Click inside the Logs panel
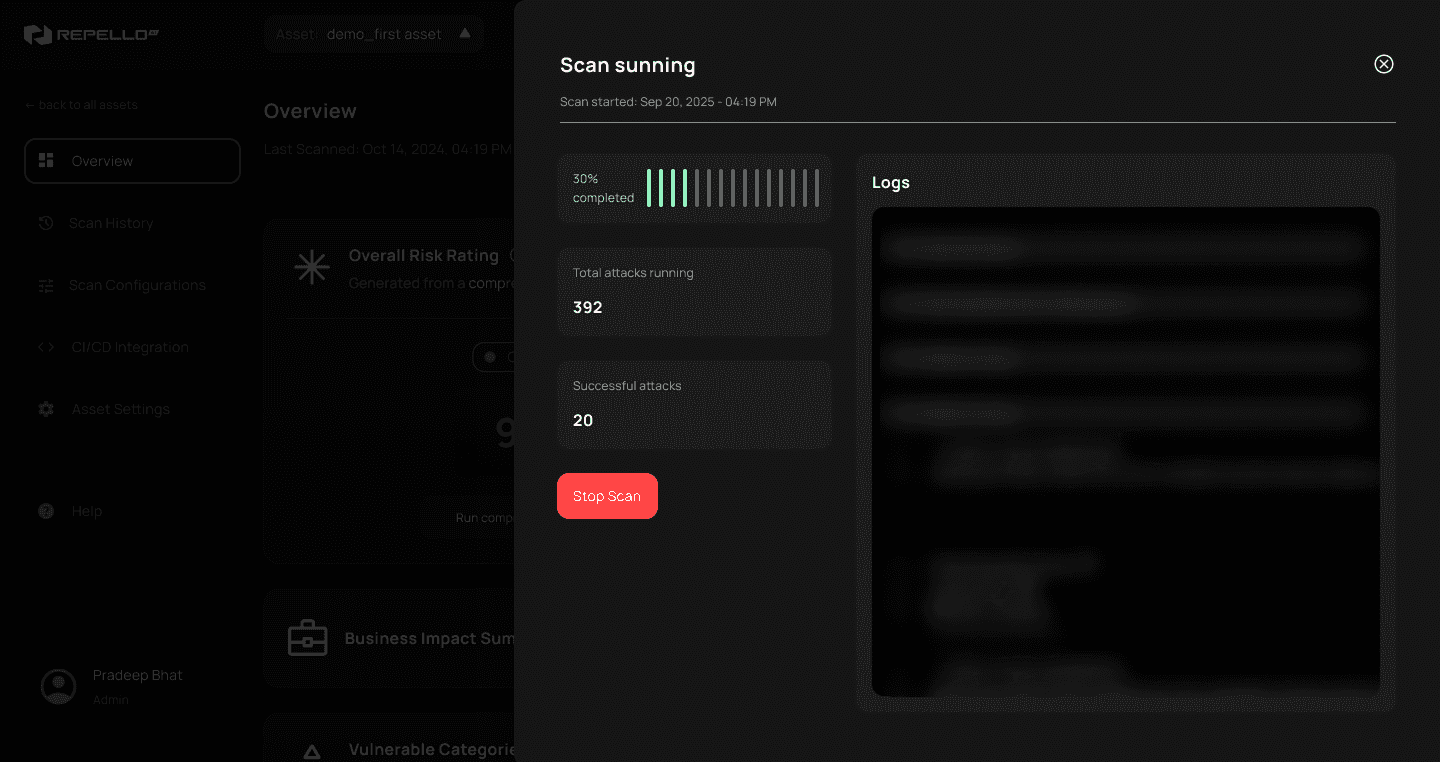The image size is (1440, 762). 1125,450
